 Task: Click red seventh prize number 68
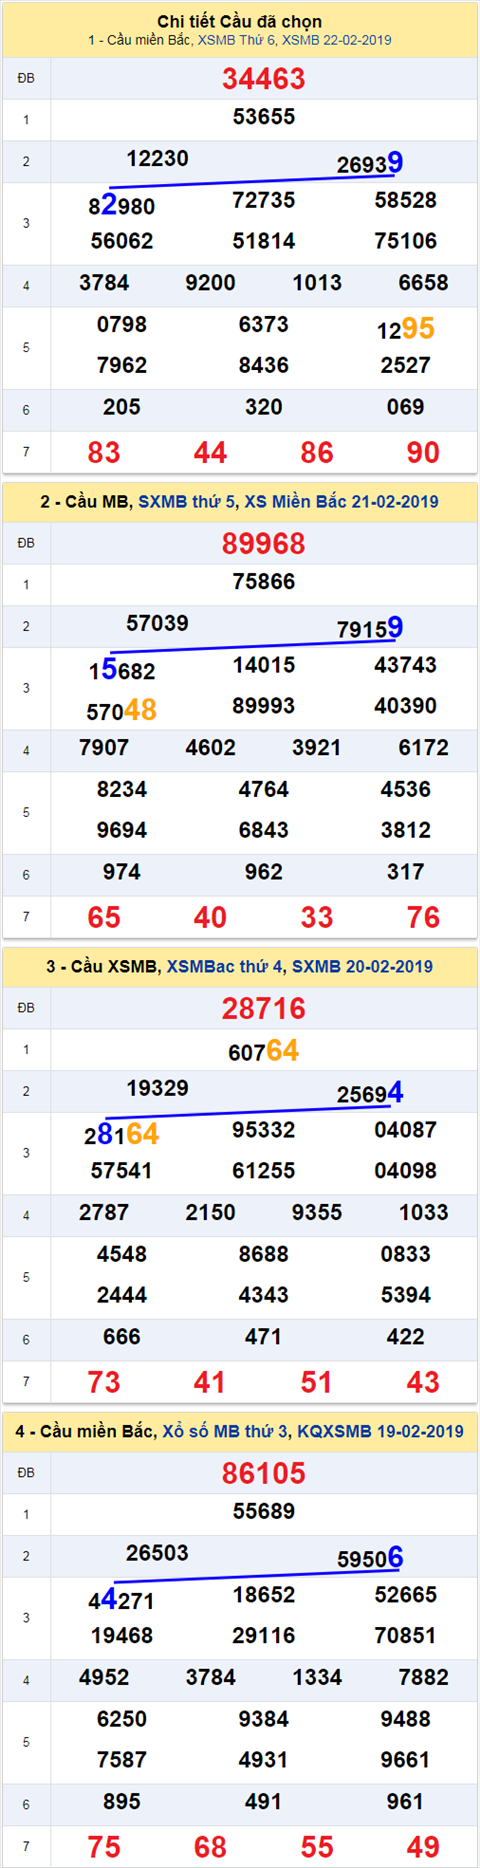(x=211, y=1847)
